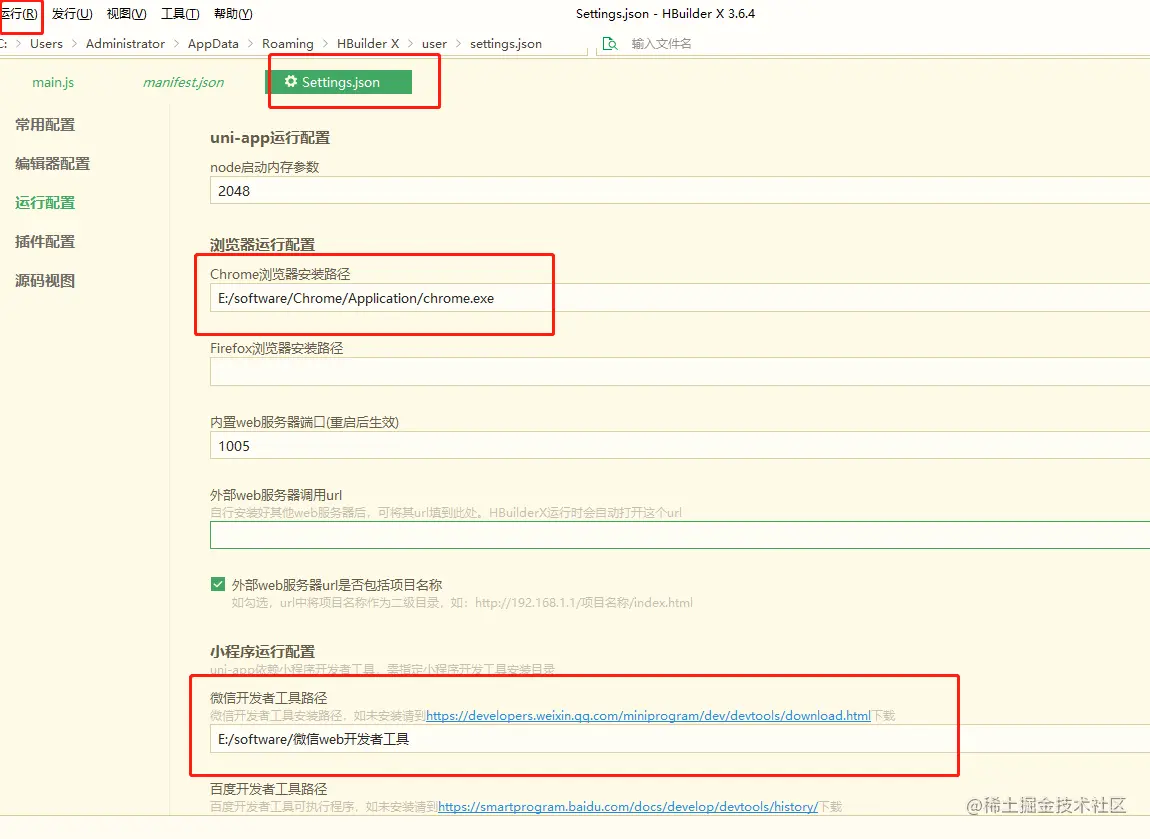Open the developers.weixin.qq.com download link
Image resolution: width=1150 pixels, height=839 pixels.
tap(648, 716)
